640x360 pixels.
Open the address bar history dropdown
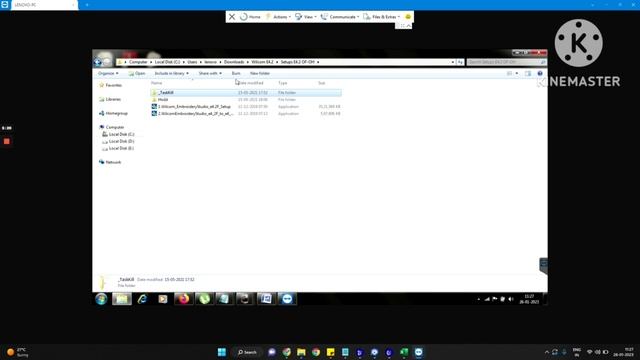point(453,62)
